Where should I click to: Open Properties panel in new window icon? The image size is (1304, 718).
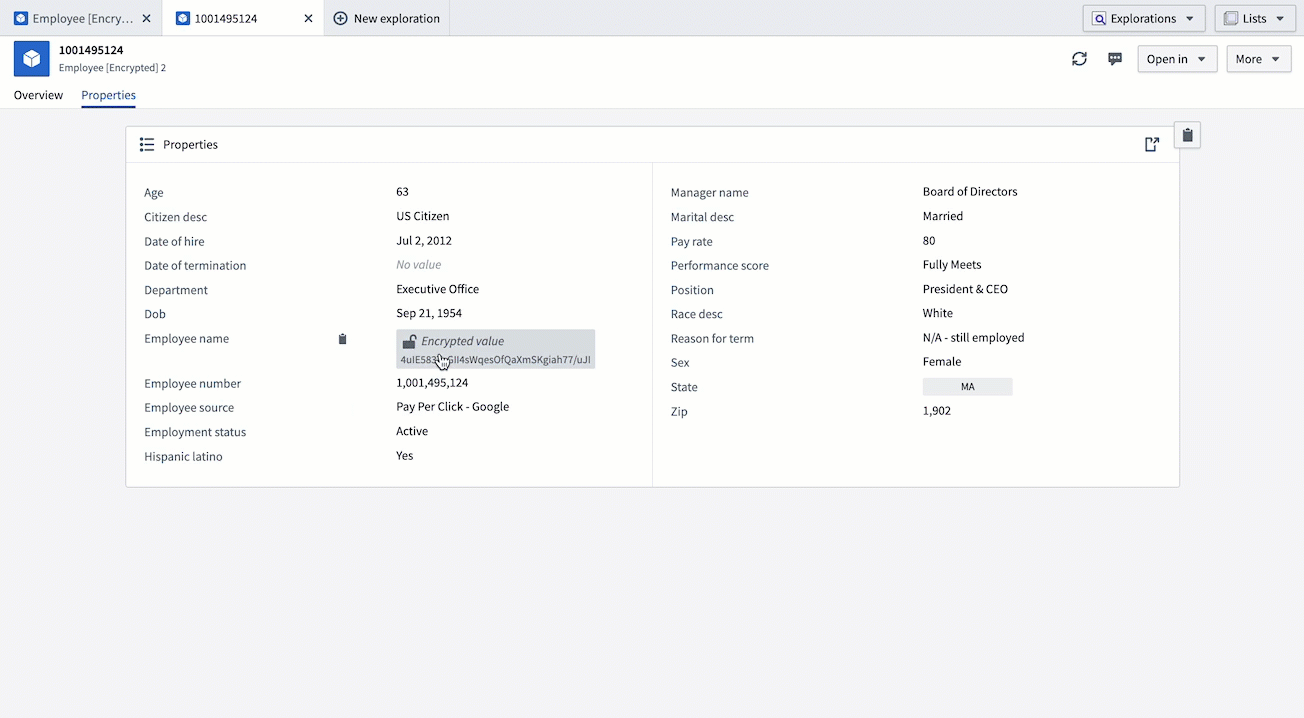(1152, 145)
